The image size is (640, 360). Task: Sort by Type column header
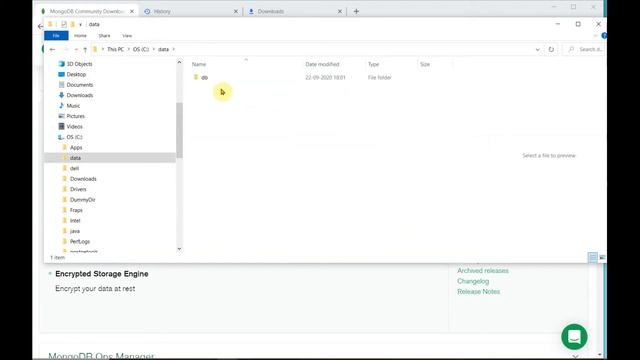pos(373,64)
